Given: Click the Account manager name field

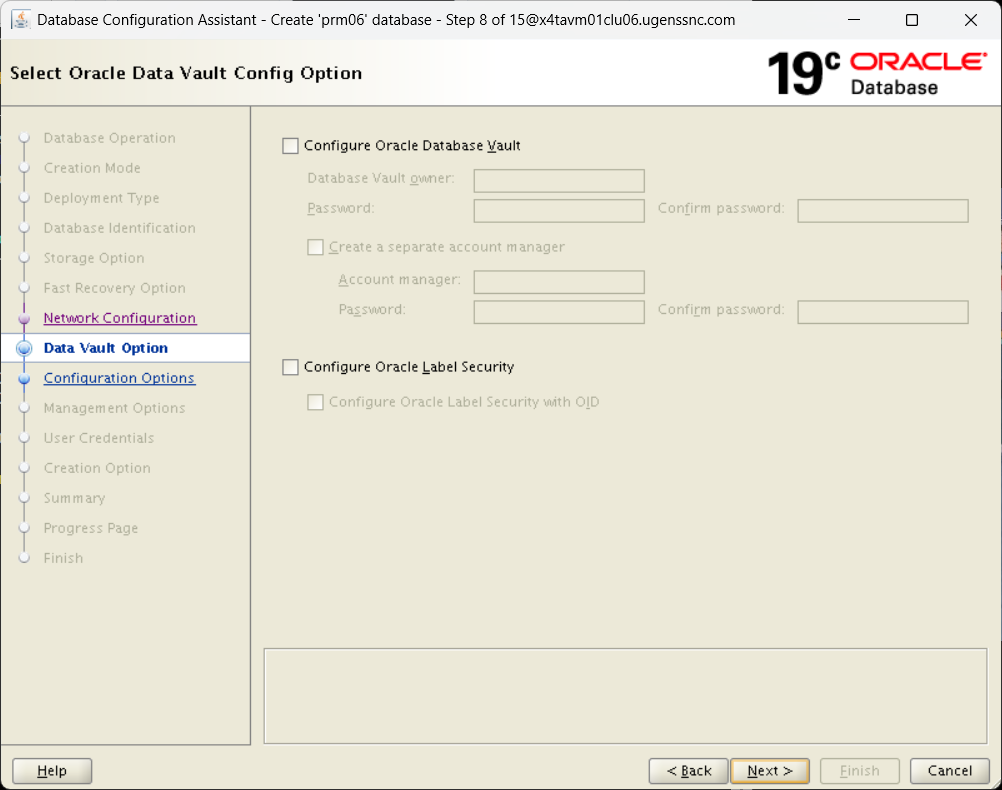Looking at the screenshot, I should pyautogui.click(x=559, y=282).
